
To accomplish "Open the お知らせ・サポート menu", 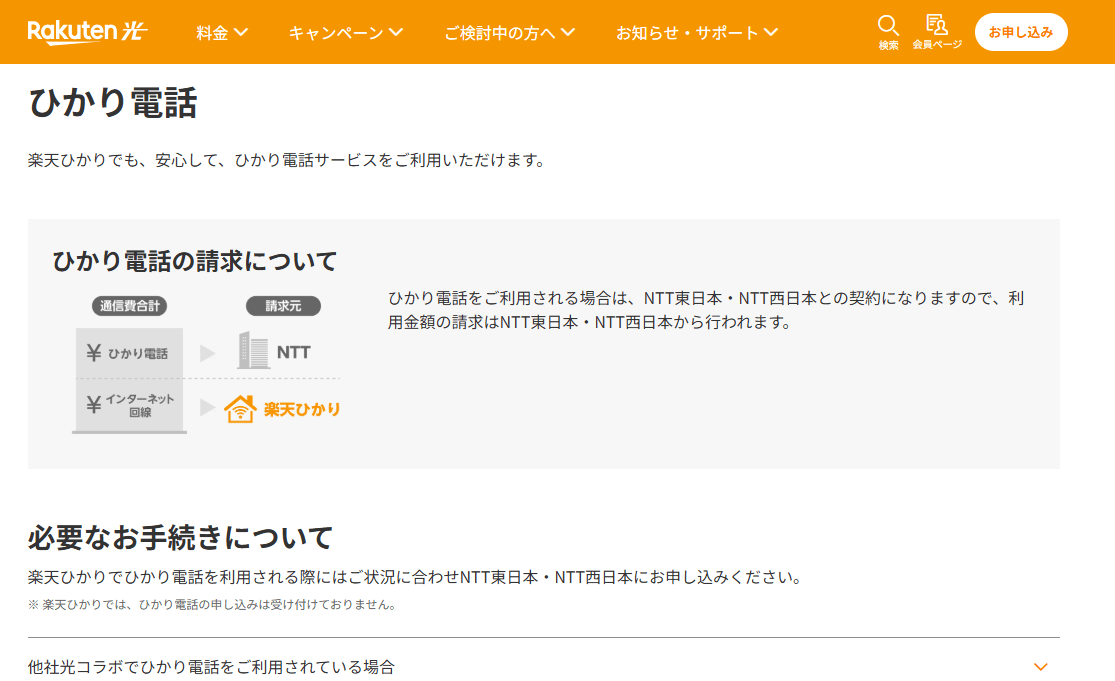I will pyautogui.click(x=697, y=33).
